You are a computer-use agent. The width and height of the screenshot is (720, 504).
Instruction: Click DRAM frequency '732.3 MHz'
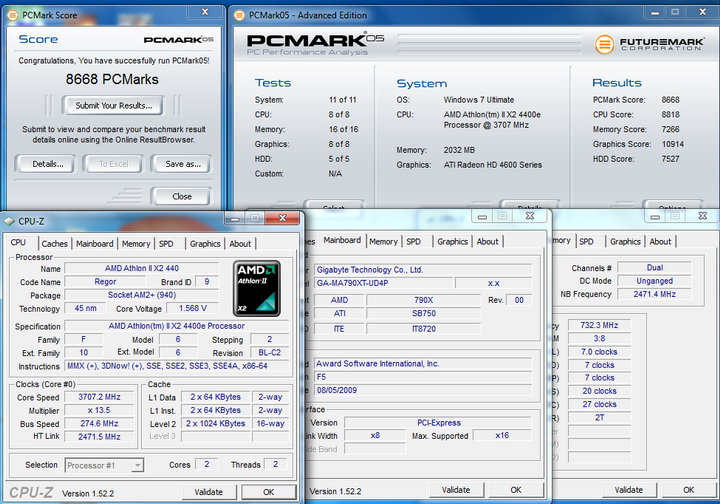pos(599,325)
